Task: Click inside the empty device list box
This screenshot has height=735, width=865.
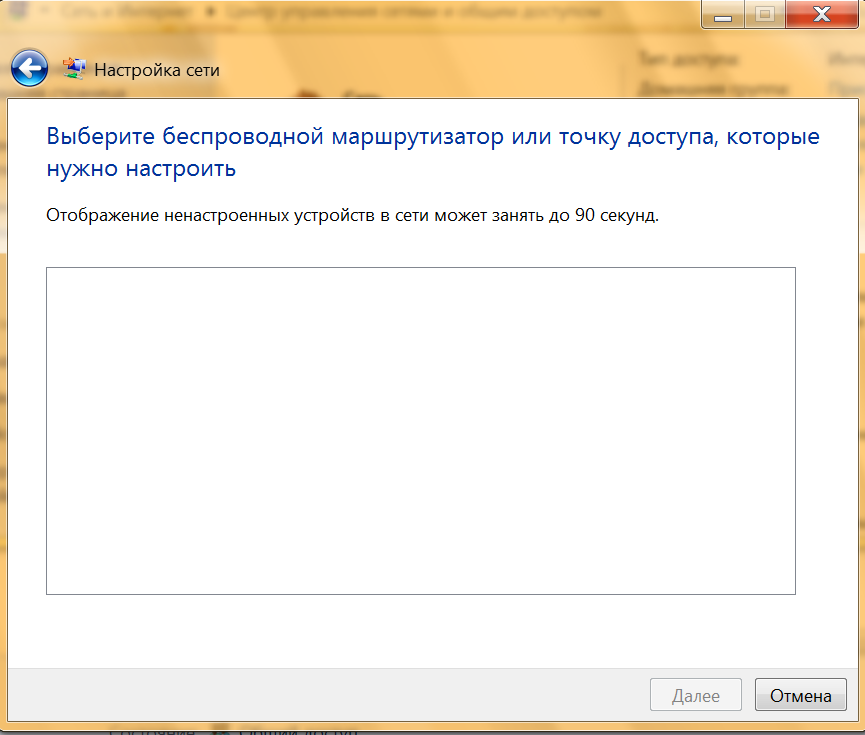Action: point(420,430)
